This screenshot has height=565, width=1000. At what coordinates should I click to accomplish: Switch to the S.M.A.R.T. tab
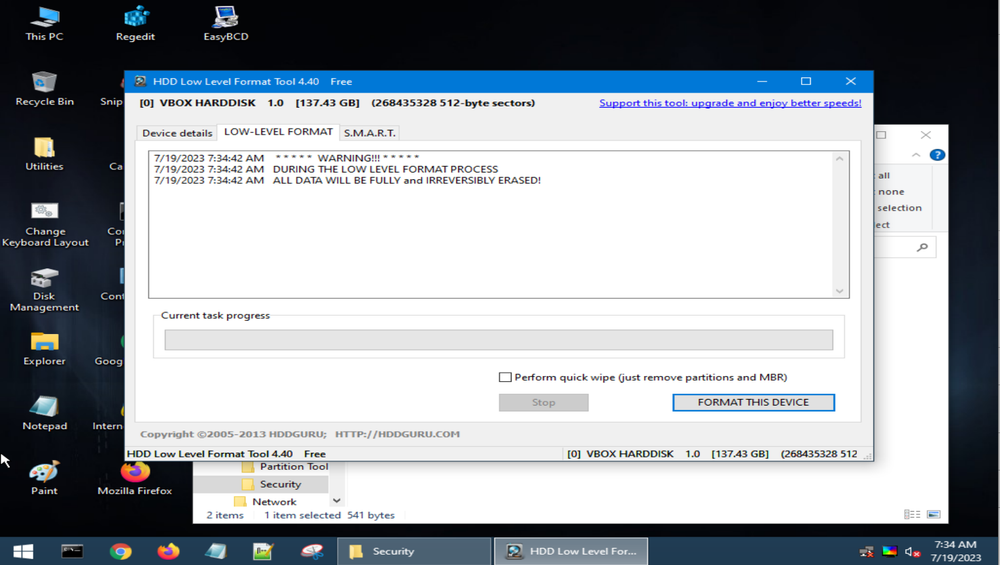click(369, 133)
